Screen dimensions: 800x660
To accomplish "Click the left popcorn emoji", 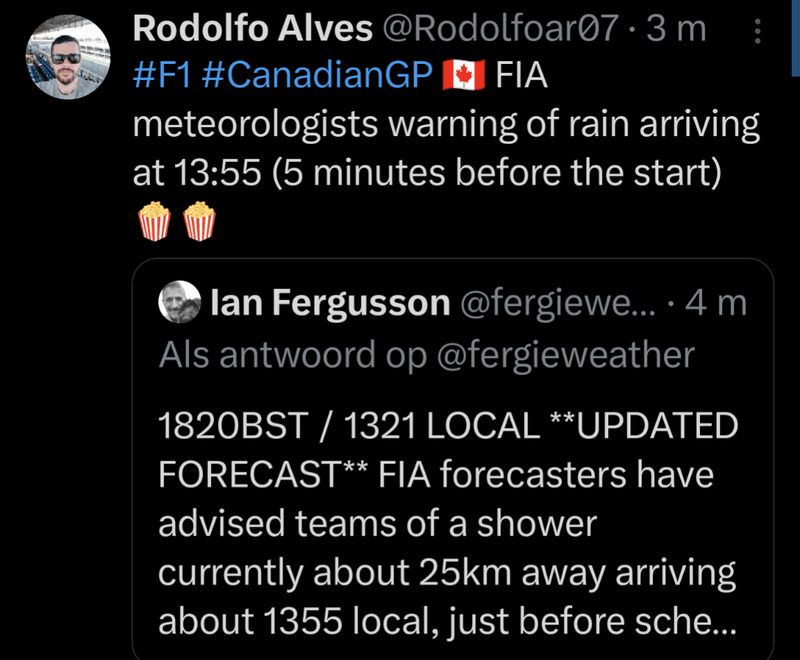I will 152,221.
